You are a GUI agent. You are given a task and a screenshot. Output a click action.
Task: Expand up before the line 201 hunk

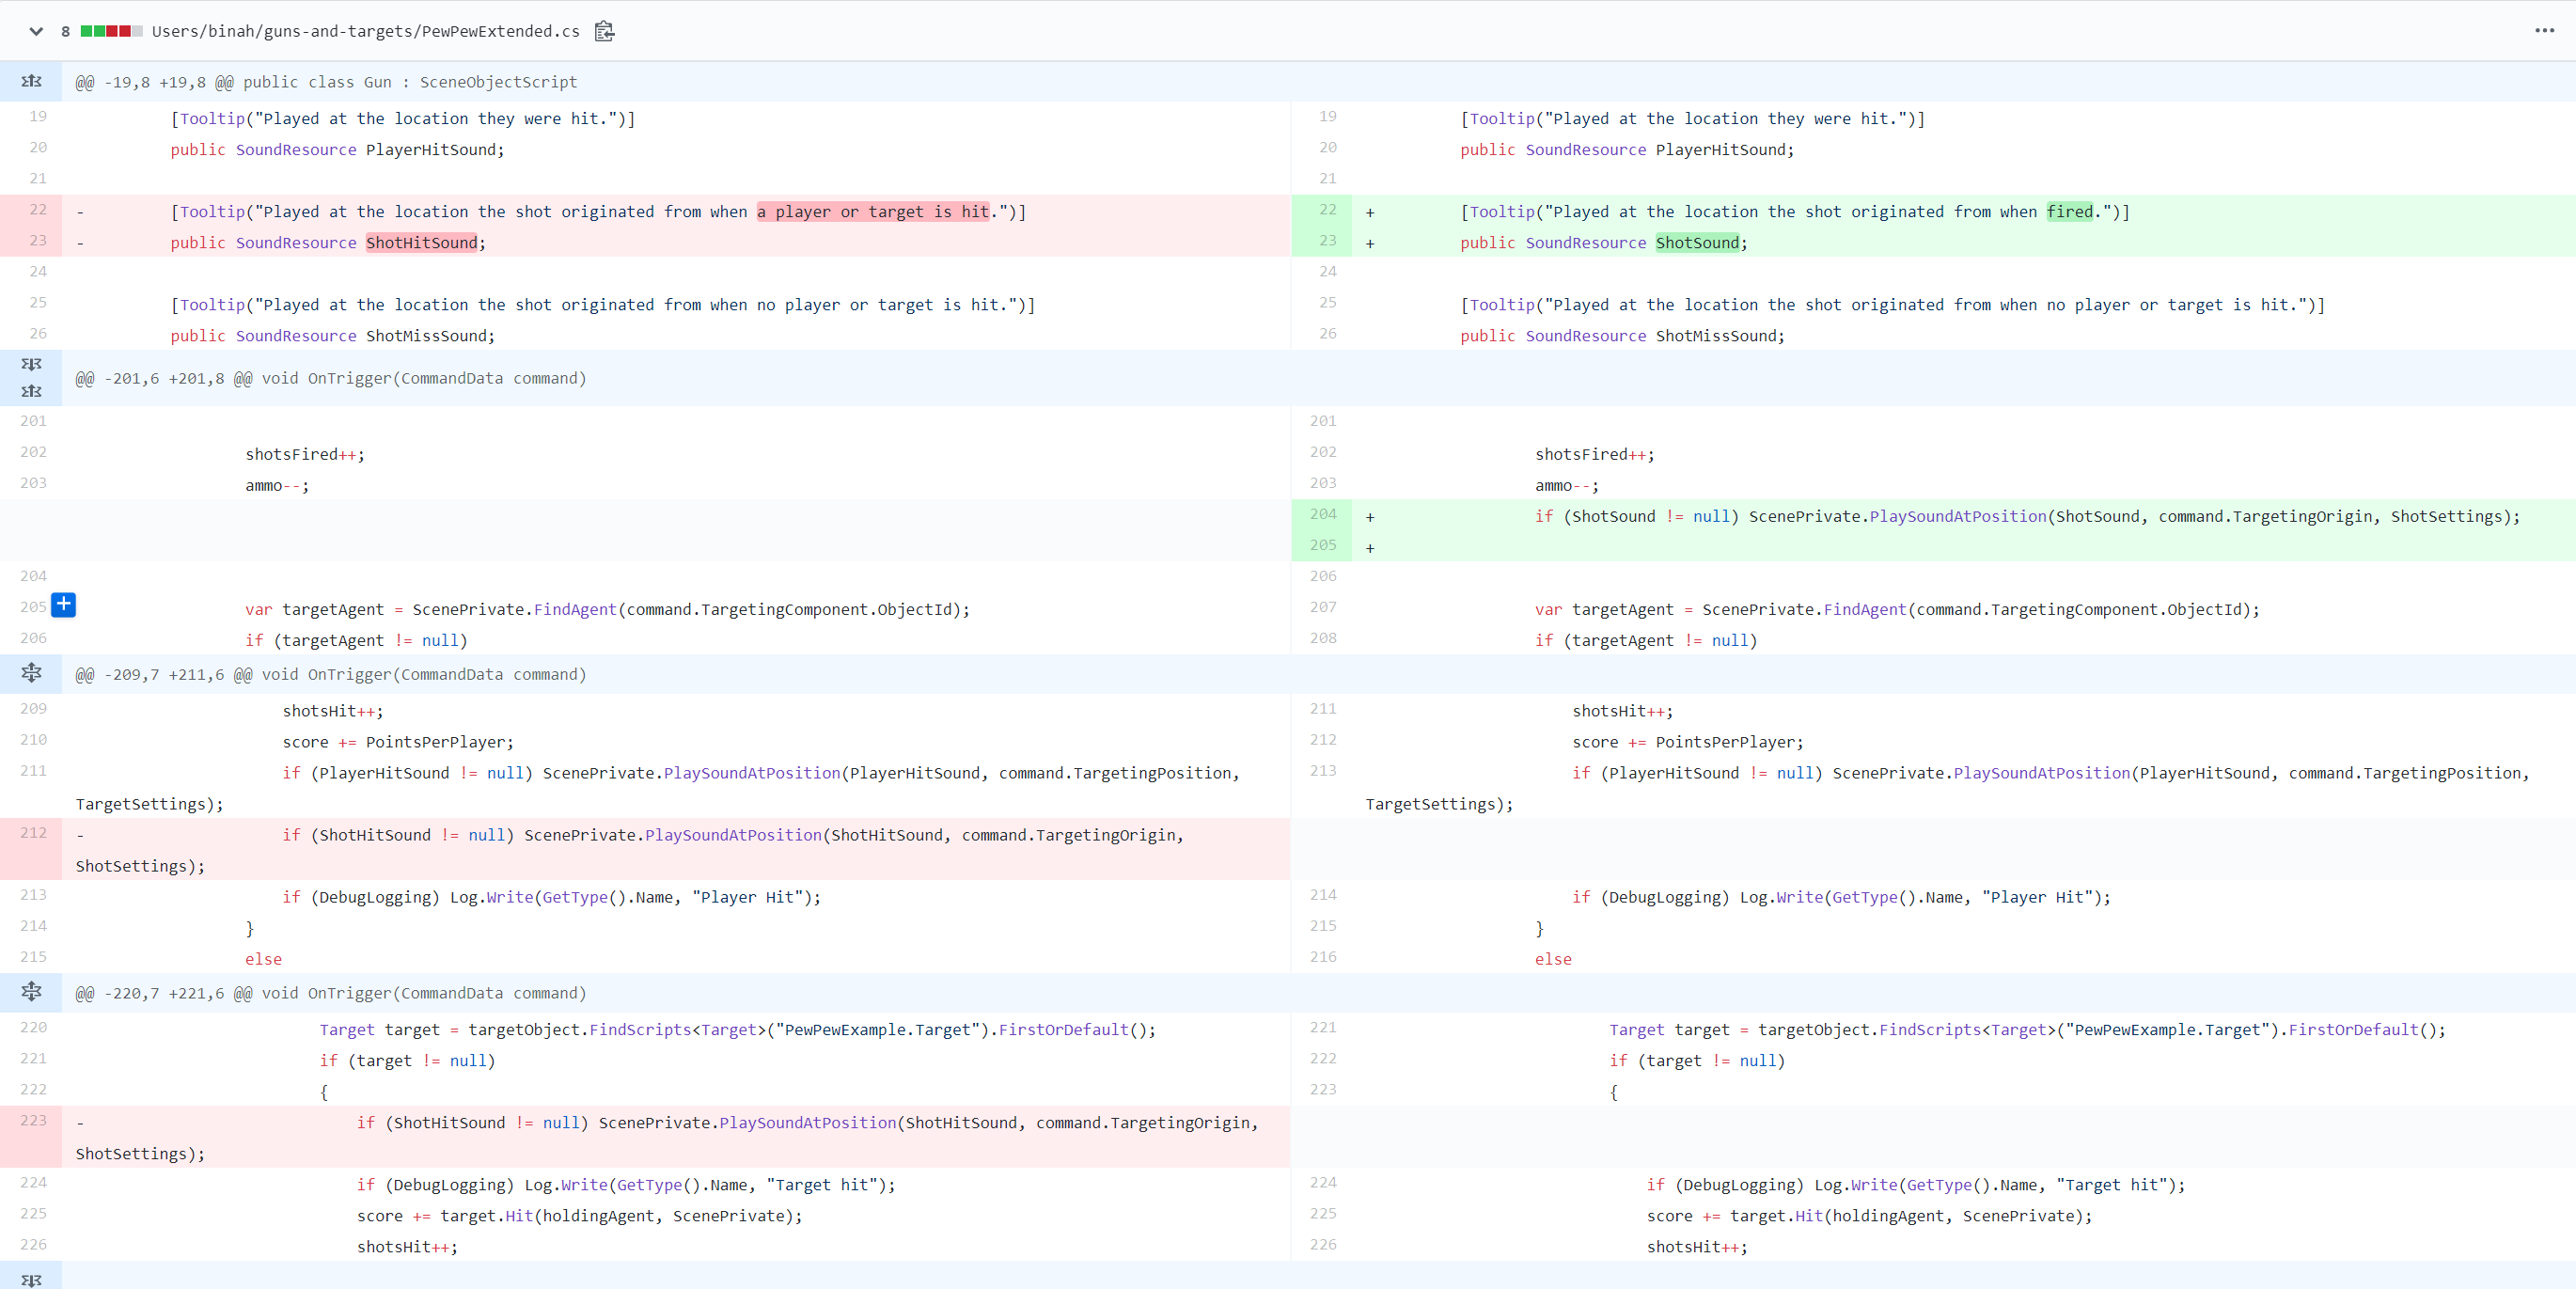[x=31, y=391]
